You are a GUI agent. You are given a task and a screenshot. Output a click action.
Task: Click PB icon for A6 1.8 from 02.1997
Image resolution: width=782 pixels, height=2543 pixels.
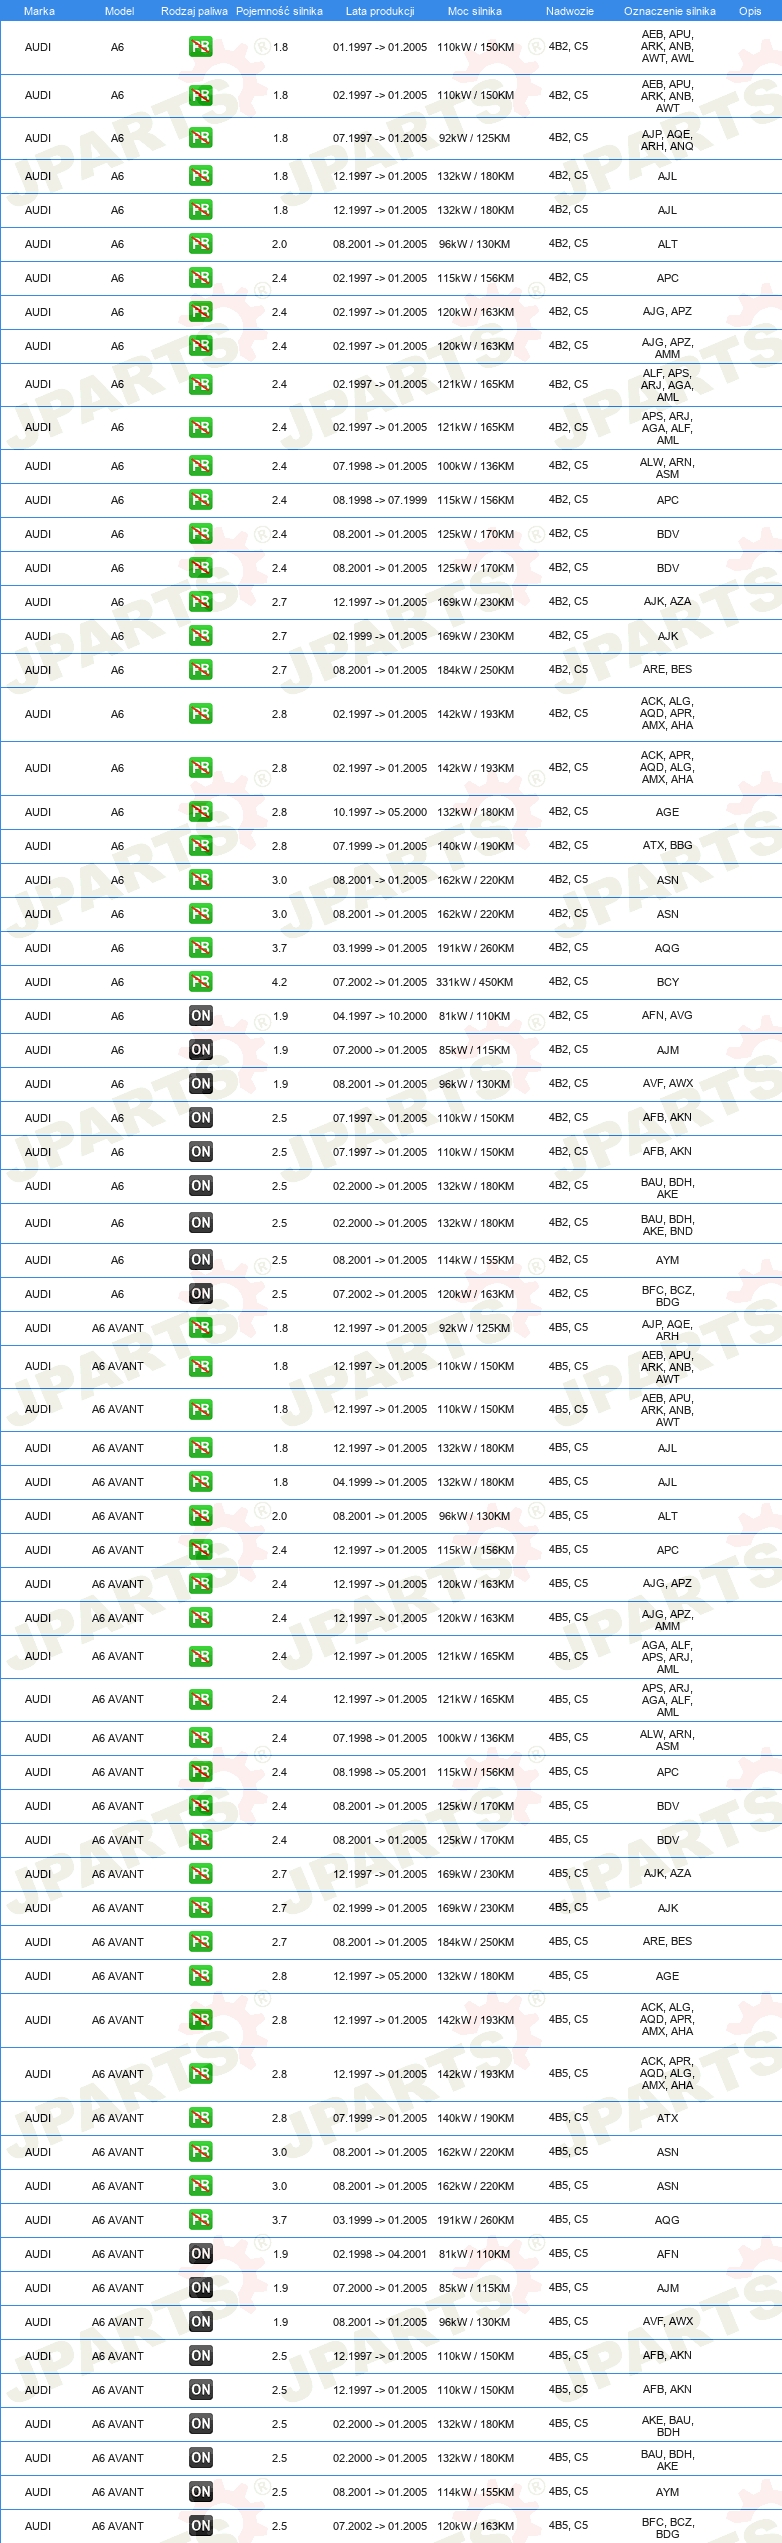(x=200, y=96)
